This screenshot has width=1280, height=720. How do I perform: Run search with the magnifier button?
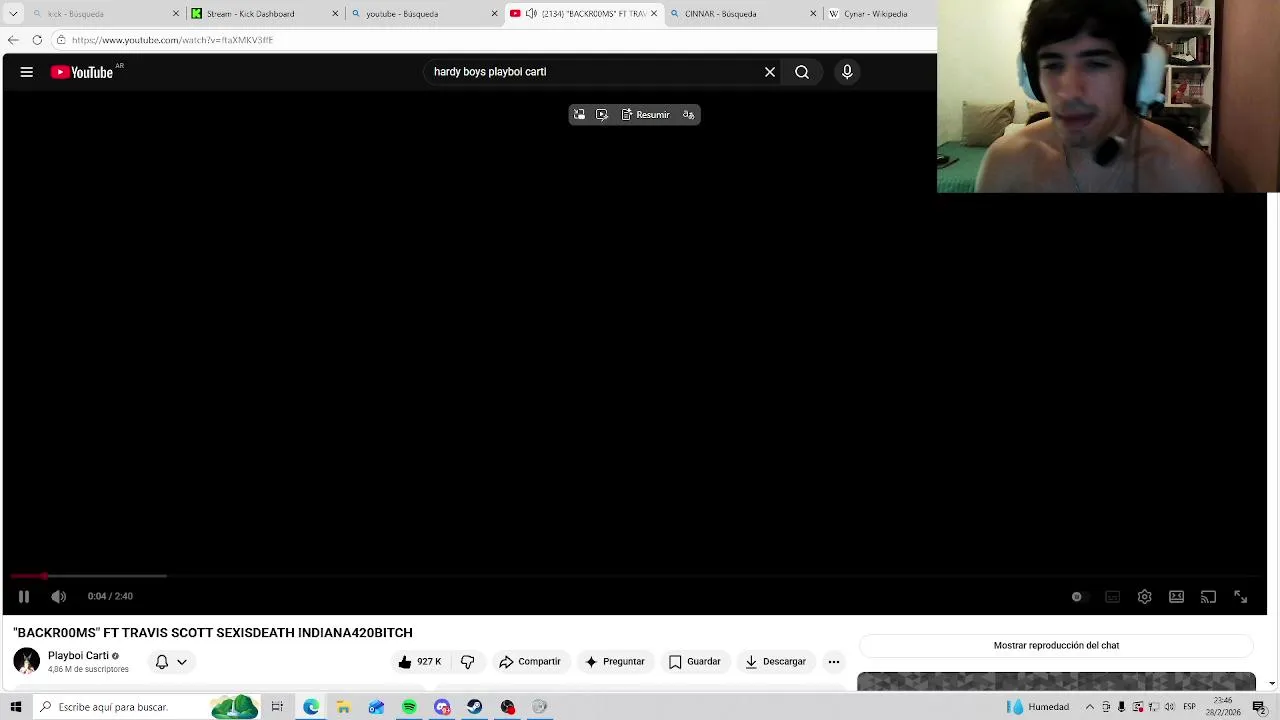point(802,72)
